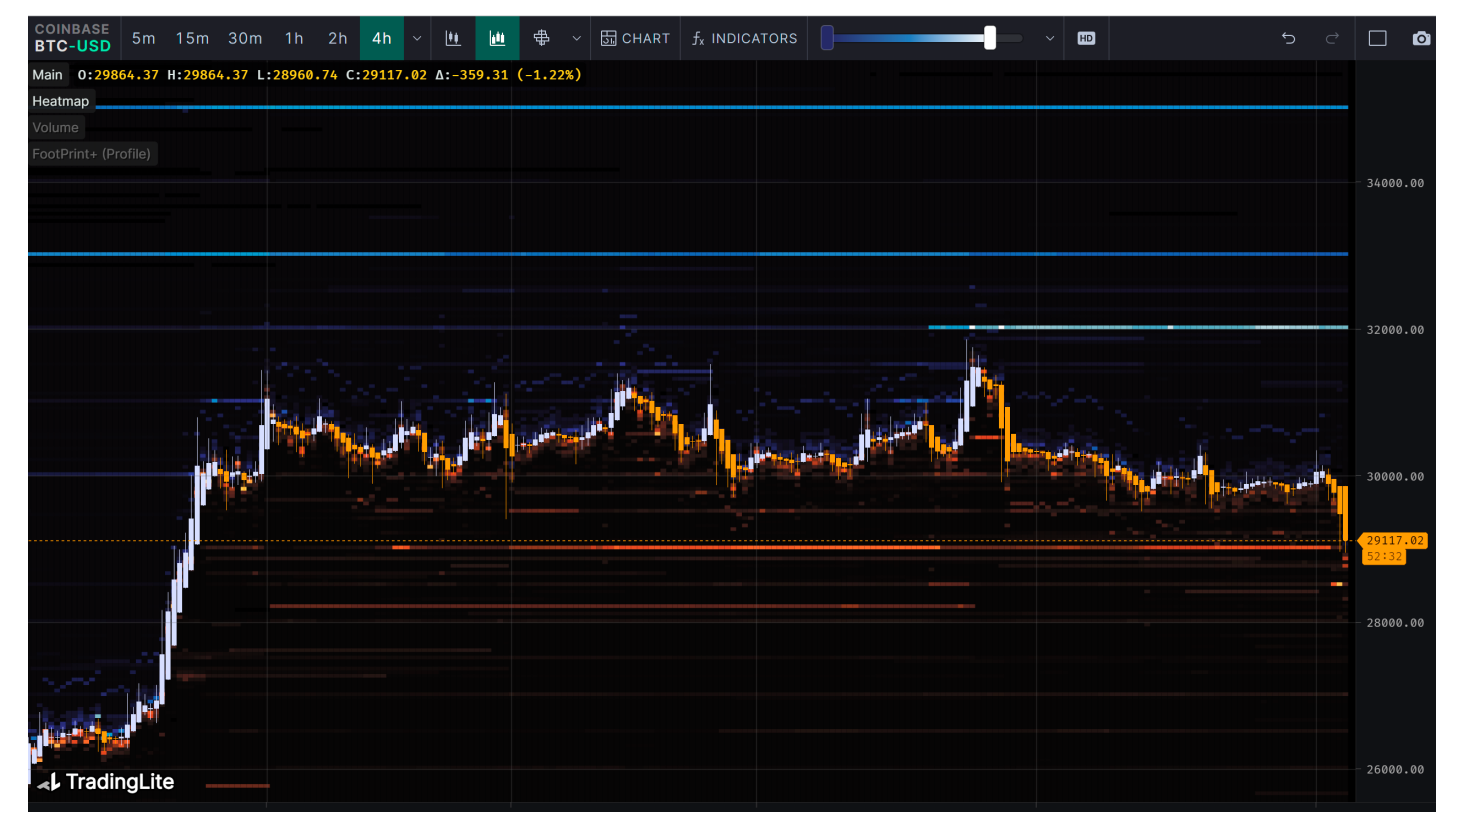The width and height of the screenshot is (1472, 836).
Task: Click the undo arrow icon
Action: [x=1288, y=38]
